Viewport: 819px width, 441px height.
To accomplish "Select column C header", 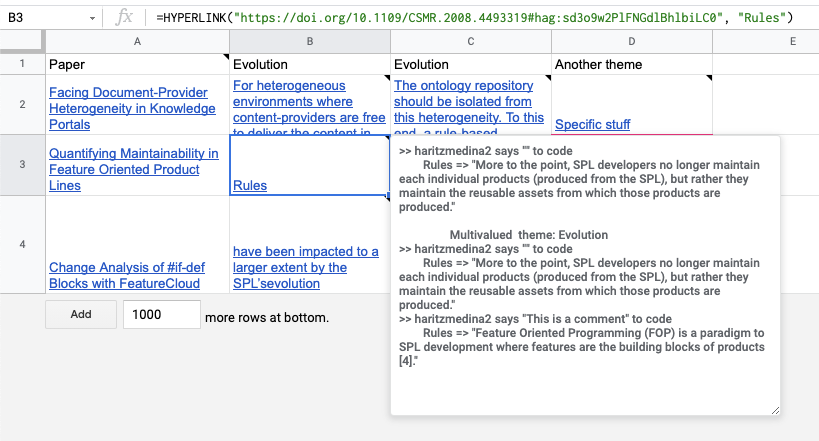I will point(471,41).
